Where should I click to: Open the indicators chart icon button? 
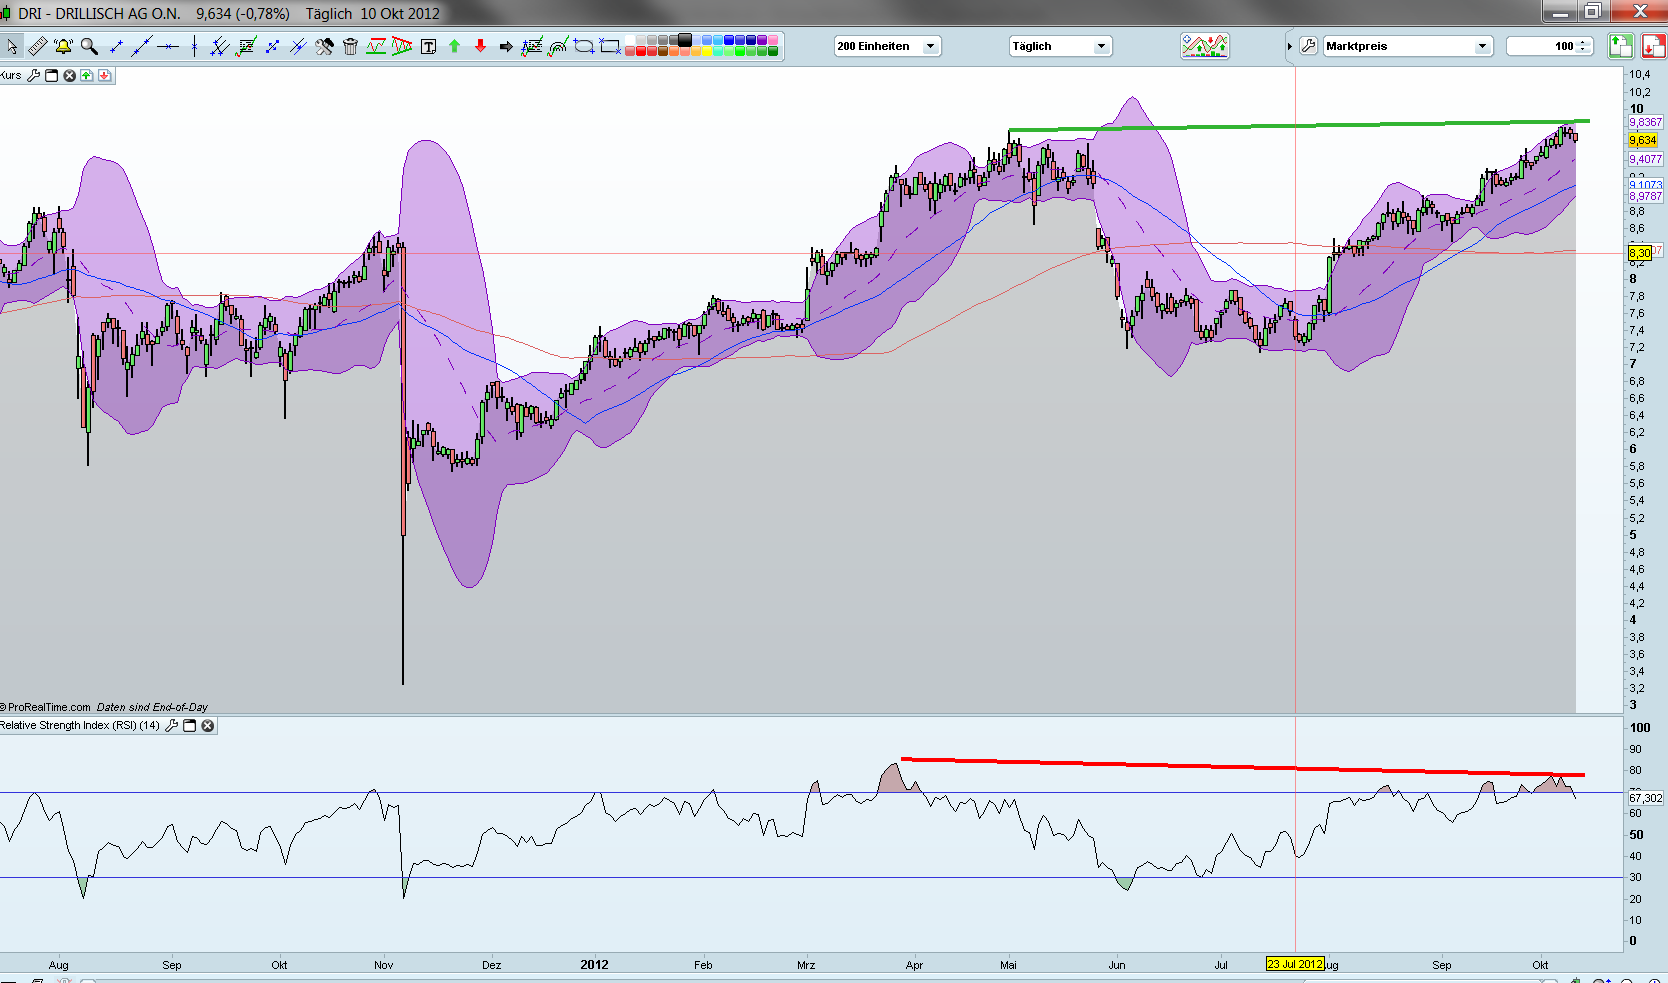[x=1205, y=46]
